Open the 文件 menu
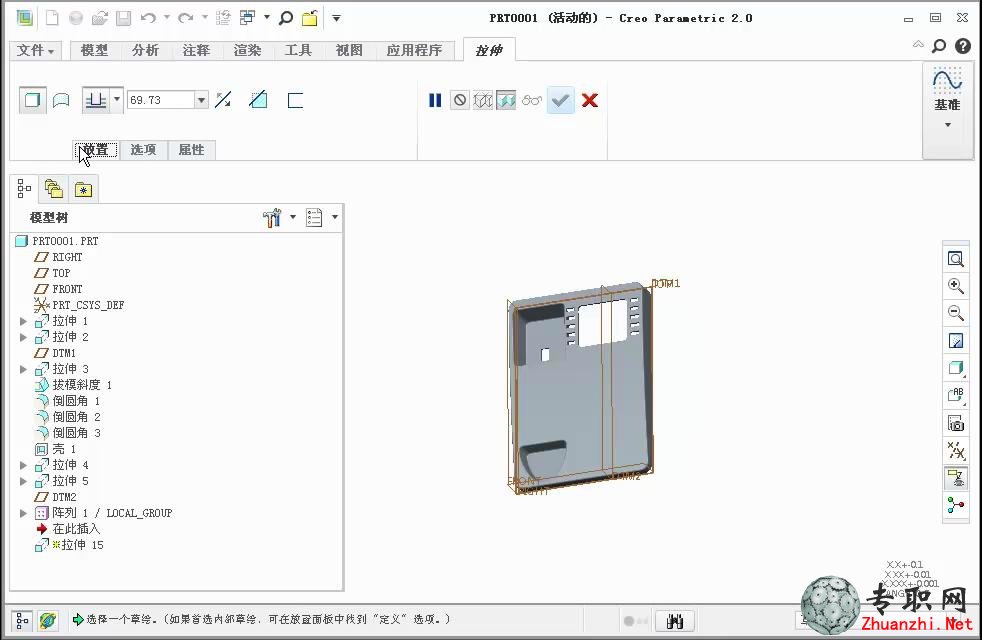This screenshot has height=640, width=982. [x=35, y=50]
